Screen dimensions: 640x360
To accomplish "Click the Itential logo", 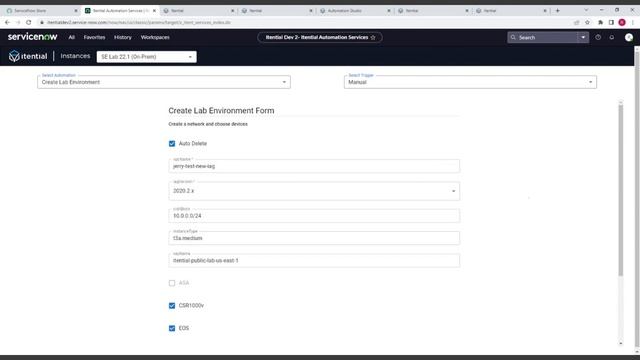I will pyautogui.click(x=28, y=56).
